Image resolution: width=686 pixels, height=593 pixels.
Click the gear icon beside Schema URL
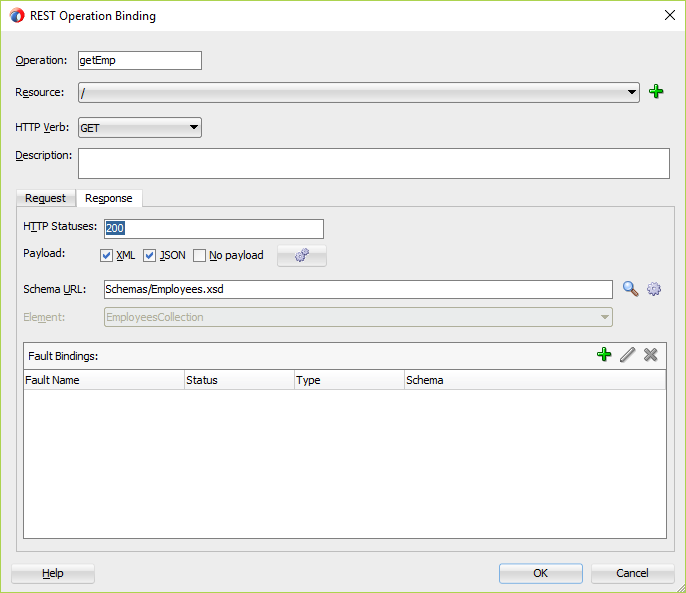[x=654, y=289]
